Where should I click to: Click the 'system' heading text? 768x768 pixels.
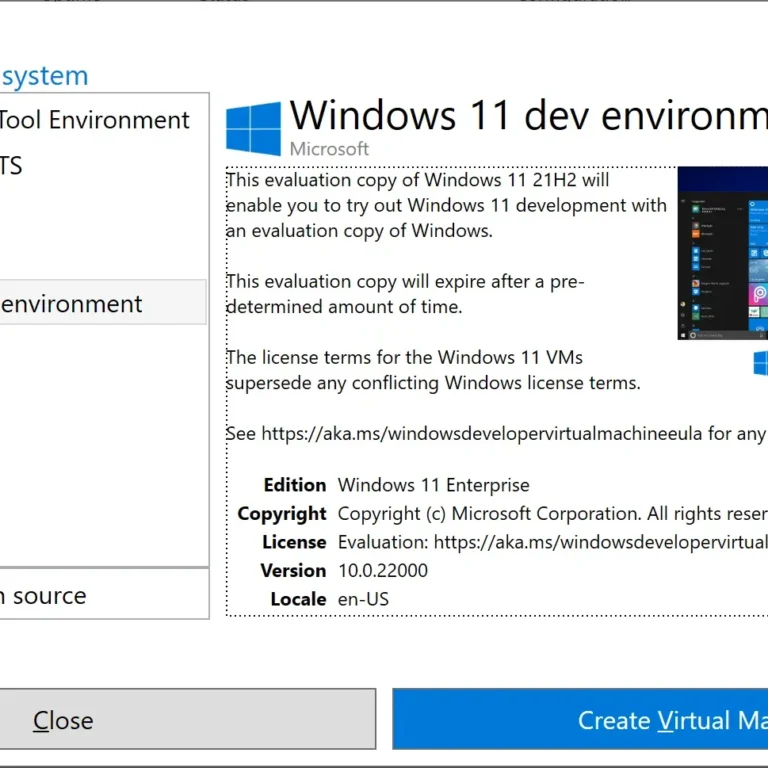coord(45,76)
